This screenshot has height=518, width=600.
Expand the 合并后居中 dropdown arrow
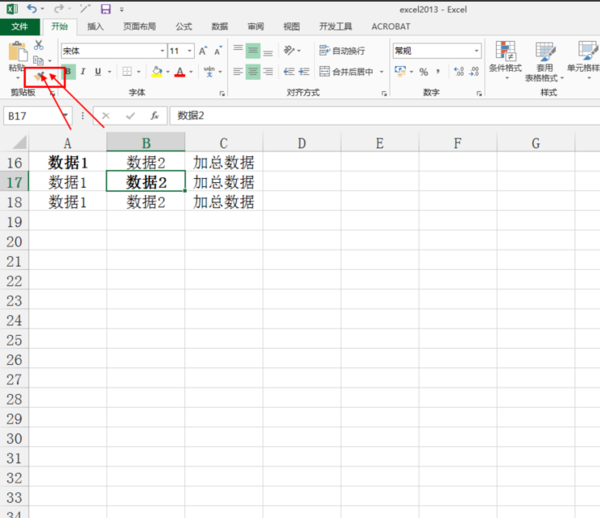(382, 72)
